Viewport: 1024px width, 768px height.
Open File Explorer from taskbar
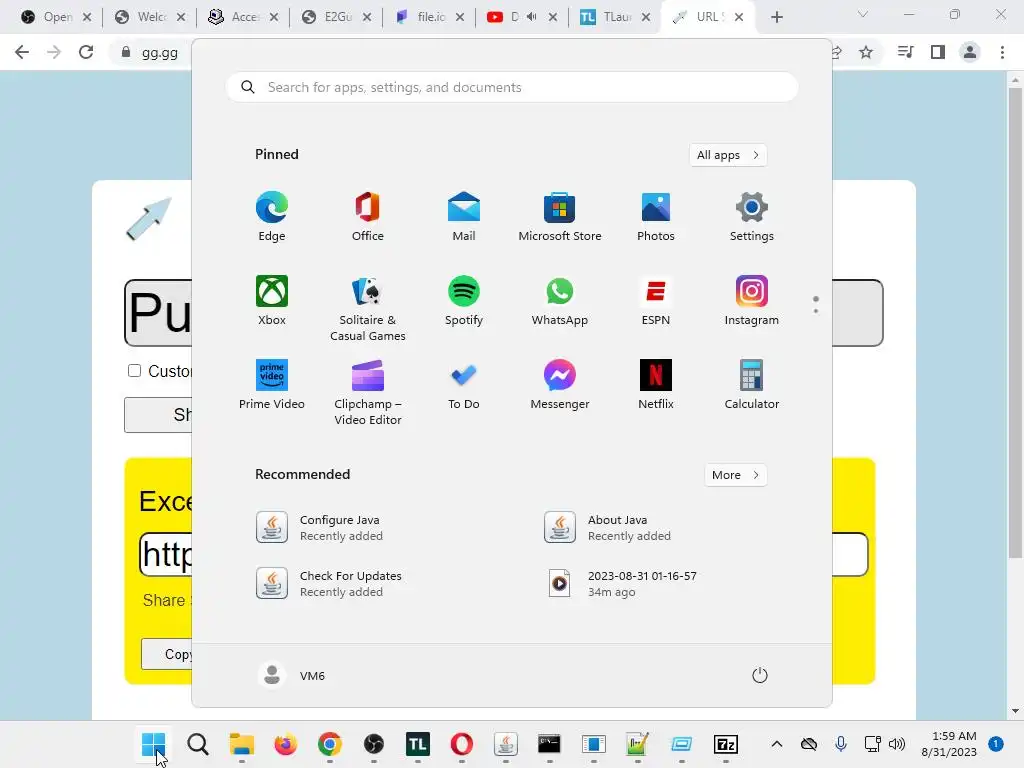coord(242,744)
